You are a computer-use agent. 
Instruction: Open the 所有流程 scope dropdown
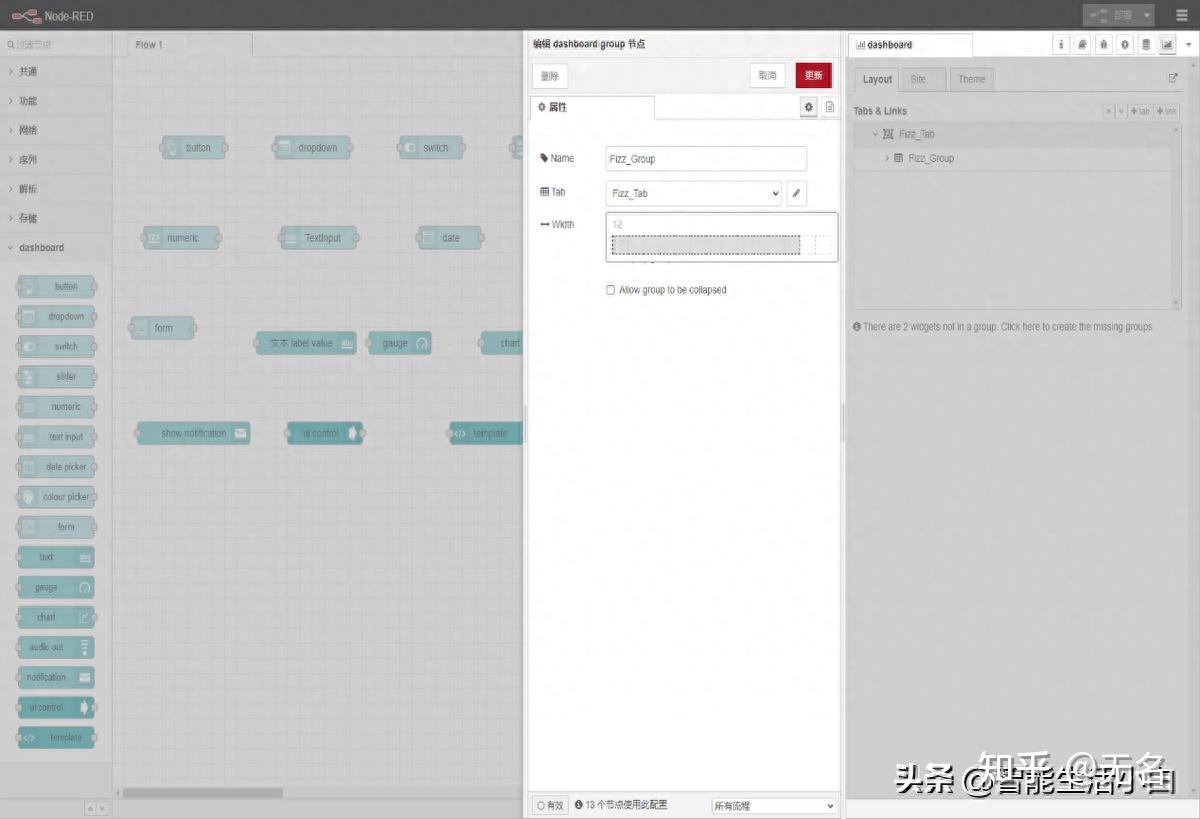773,806
